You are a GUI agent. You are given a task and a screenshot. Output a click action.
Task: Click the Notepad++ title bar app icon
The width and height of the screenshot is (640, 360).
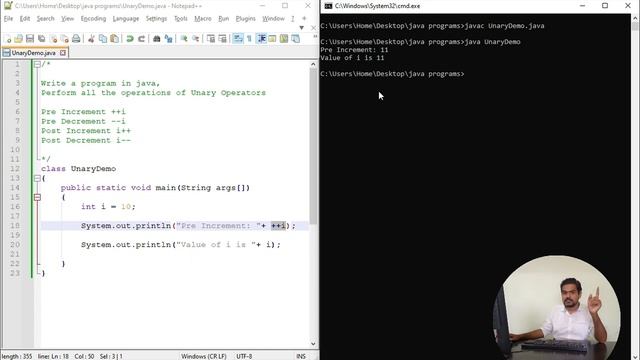click(x=8, y=6)
